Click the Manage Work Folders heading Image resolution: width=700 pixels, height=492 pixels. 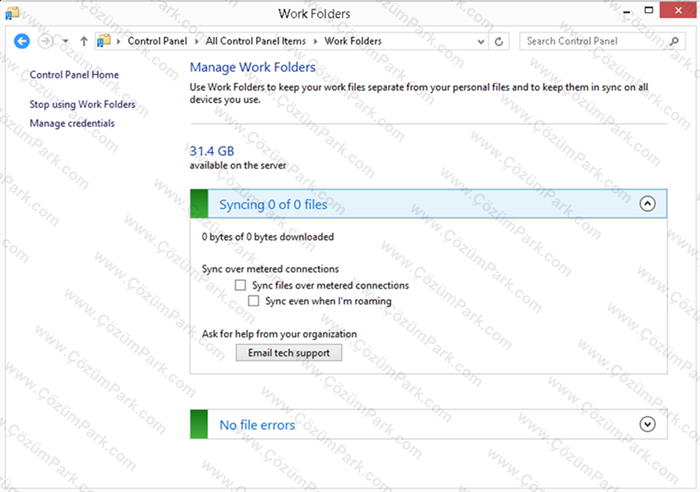(253, 67)
